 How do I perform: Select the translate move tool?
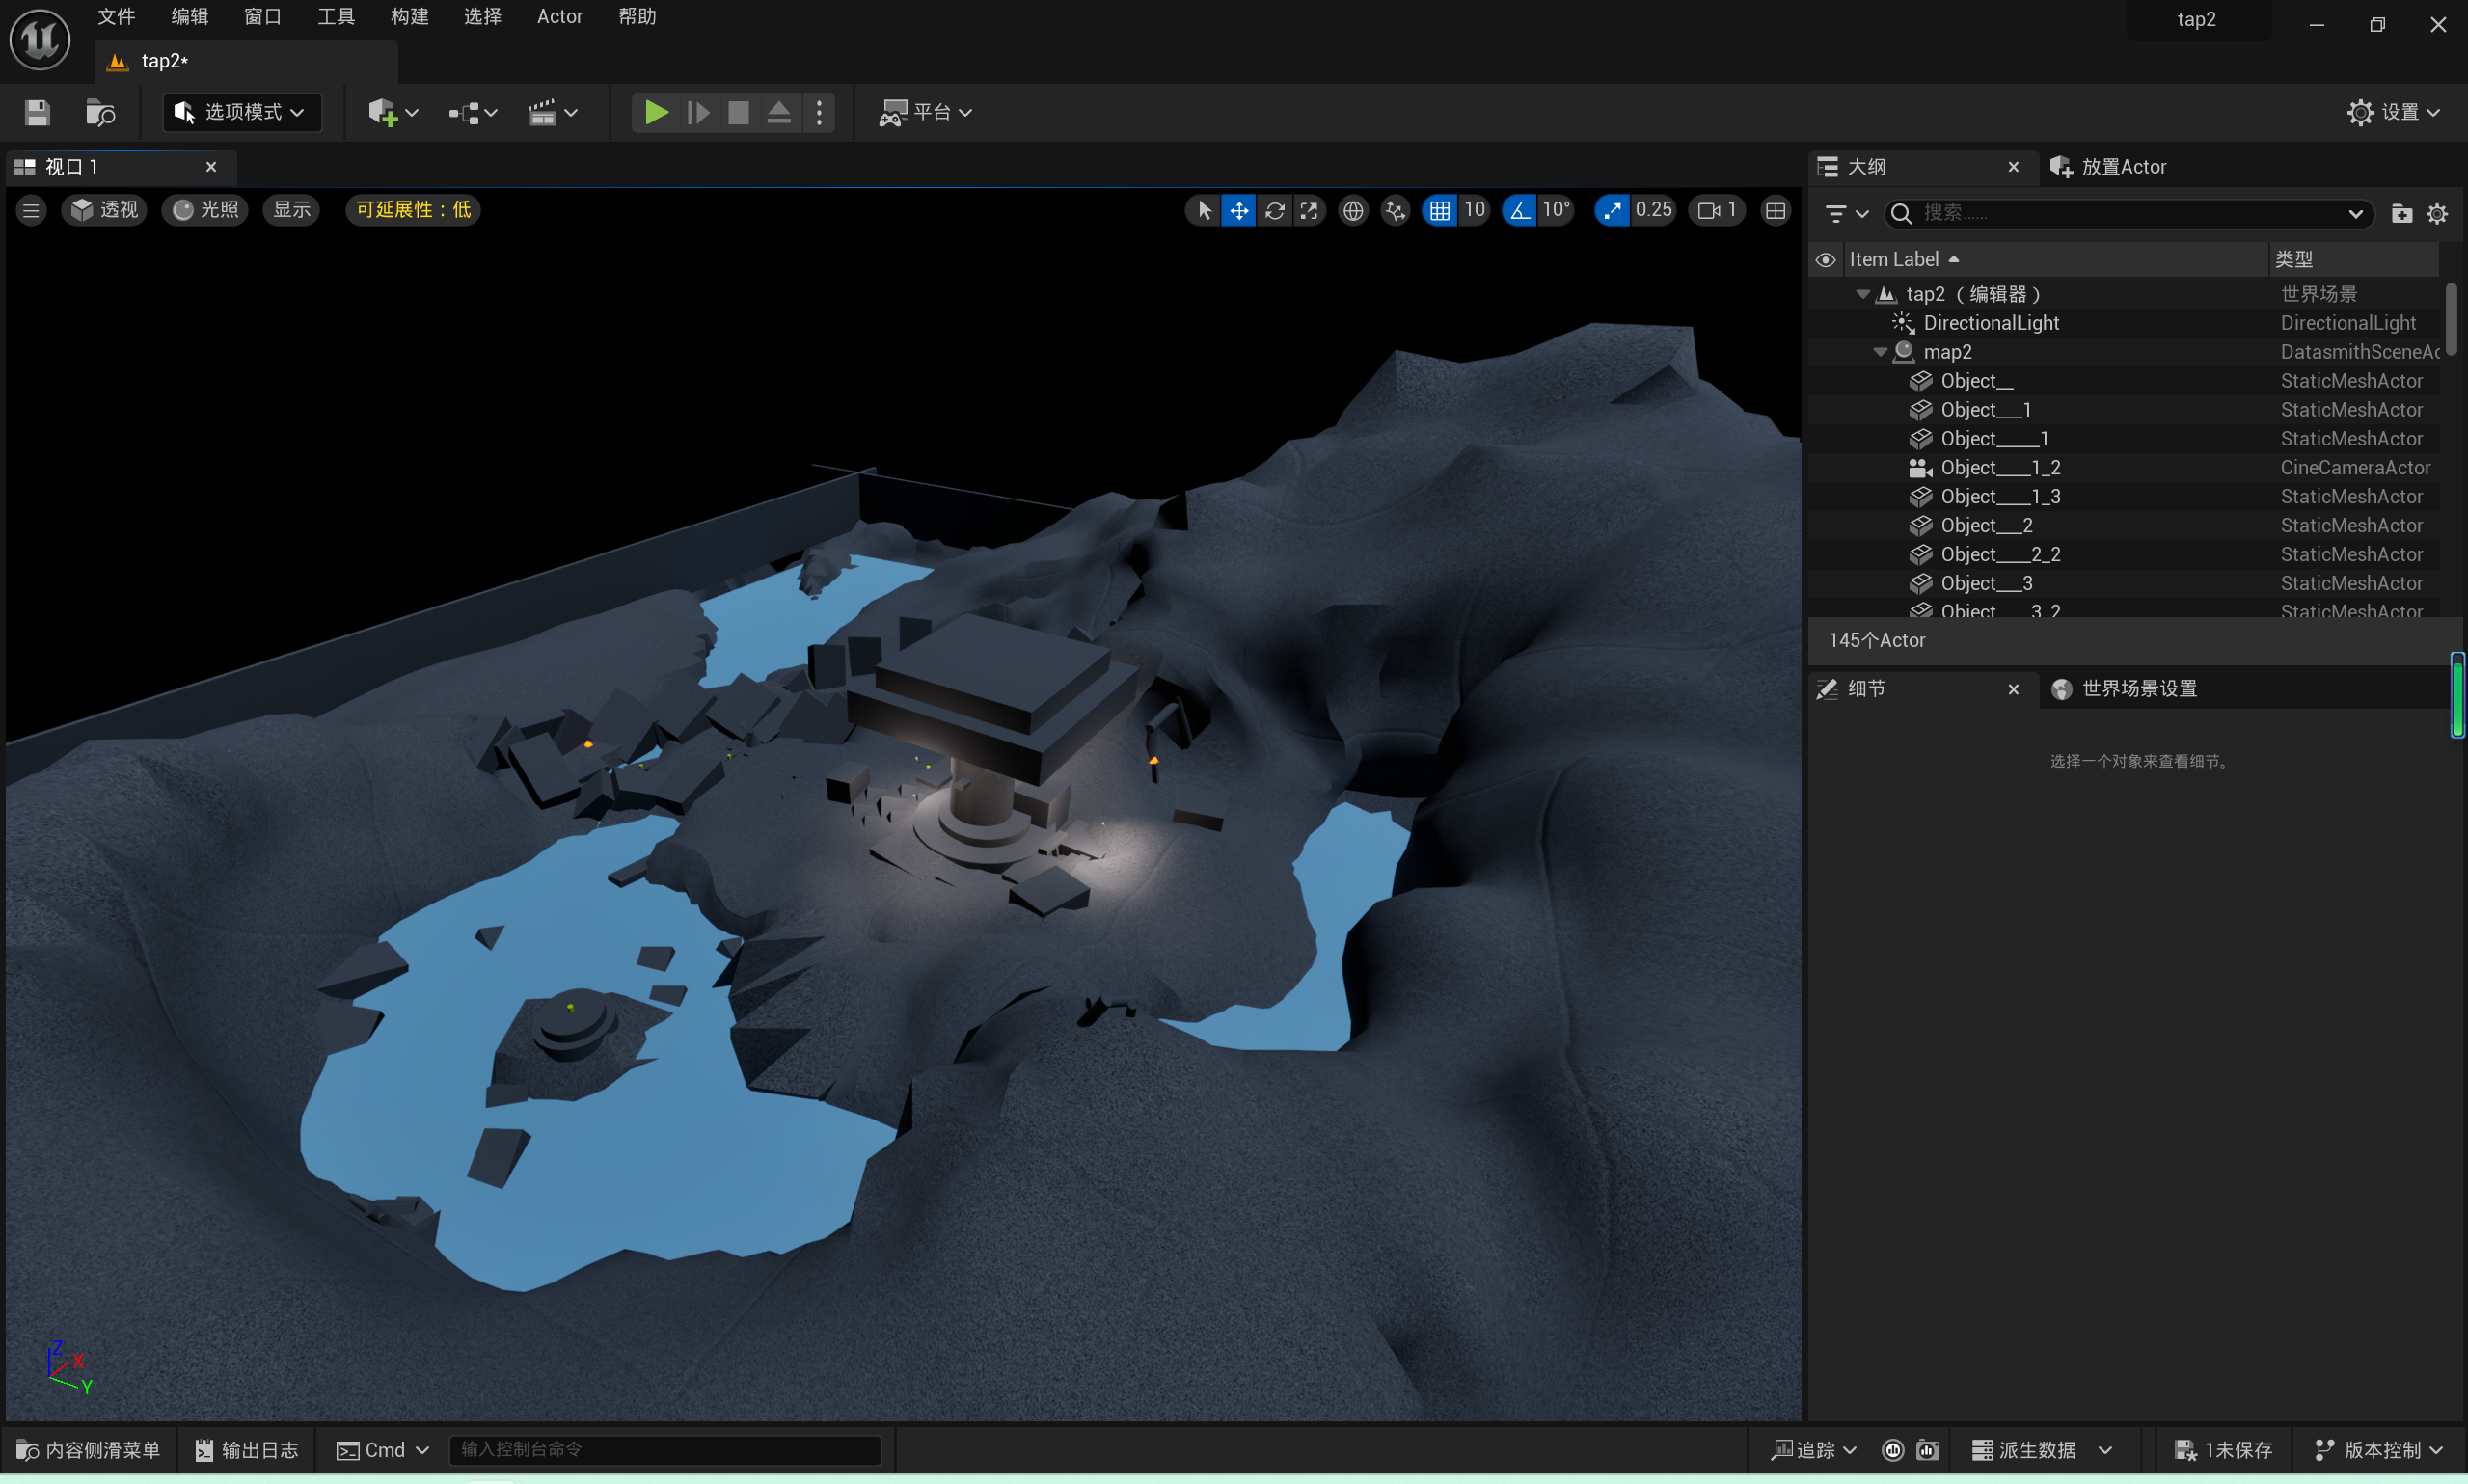(1239, 210)
